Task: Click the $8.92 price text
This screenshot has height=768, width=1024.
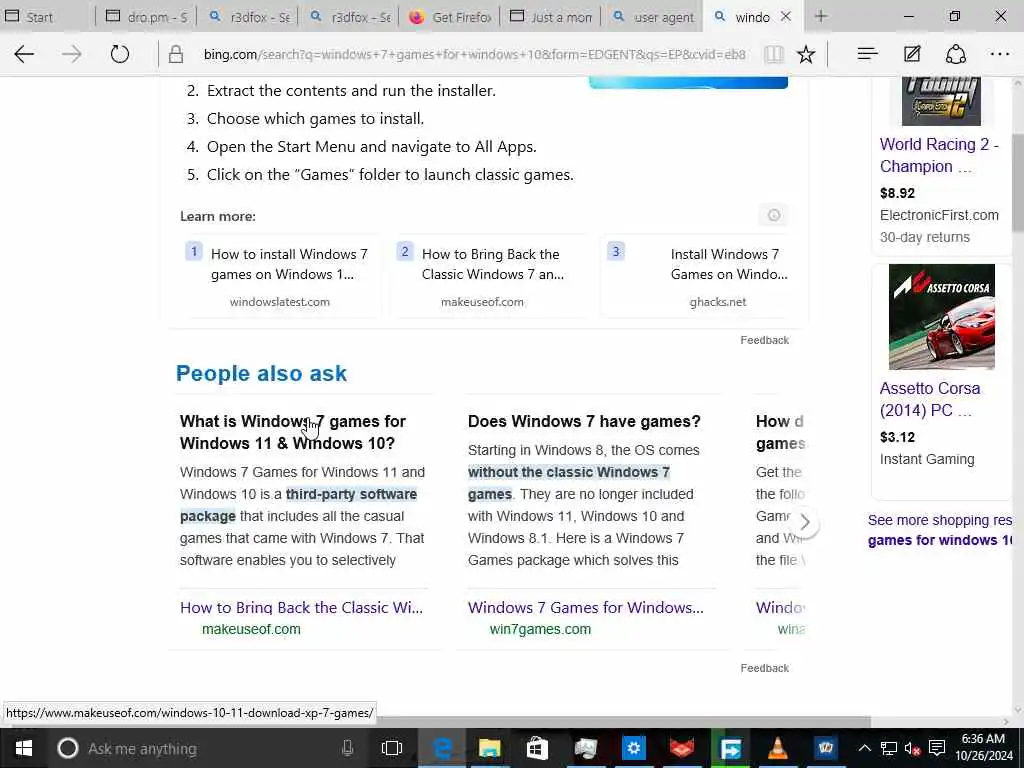Action: point(897,193)
